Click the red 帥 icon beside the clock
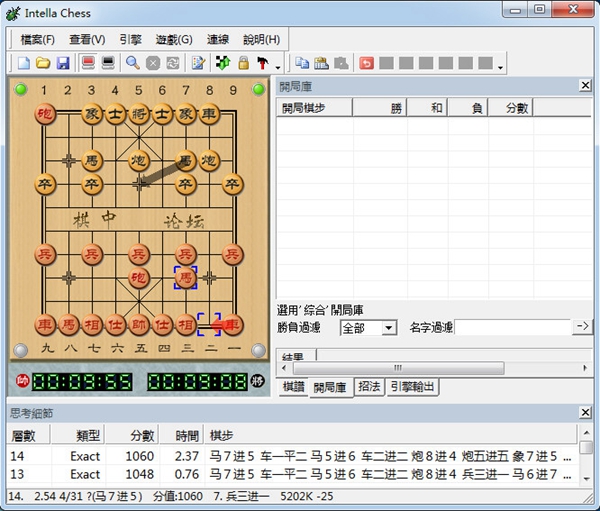600x511 pixels. (x=23, y=381)
